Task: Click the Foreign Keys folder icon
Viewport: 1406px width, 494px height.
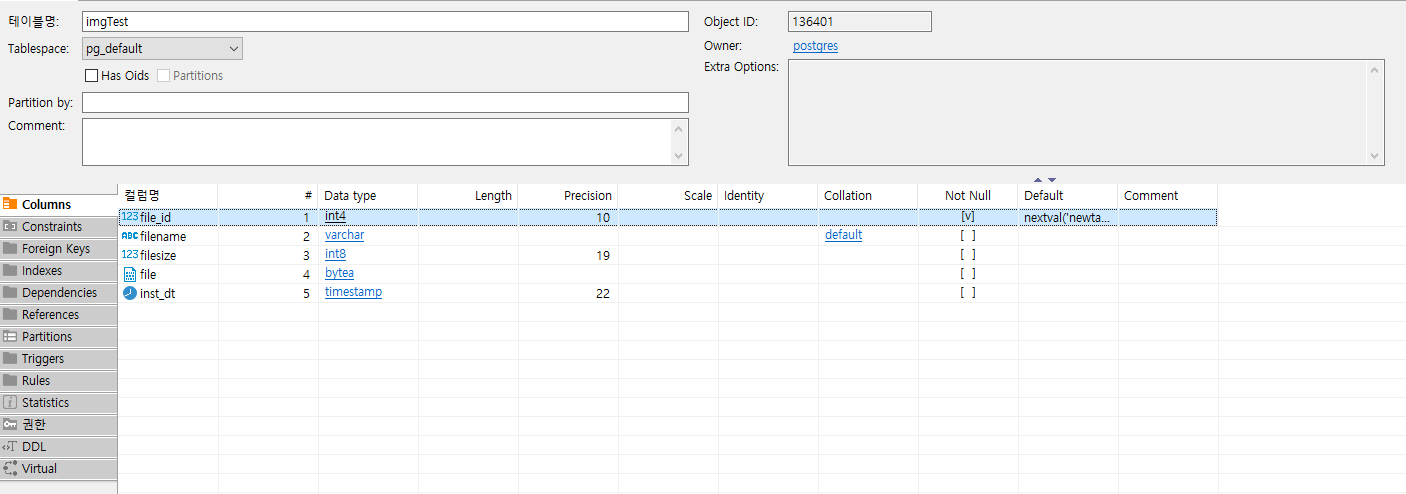Action: point(10,249)
